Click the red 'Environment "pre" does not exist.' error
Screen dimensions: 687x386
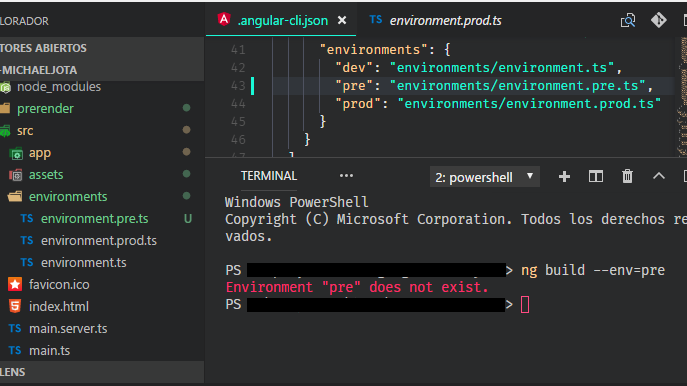357,287
